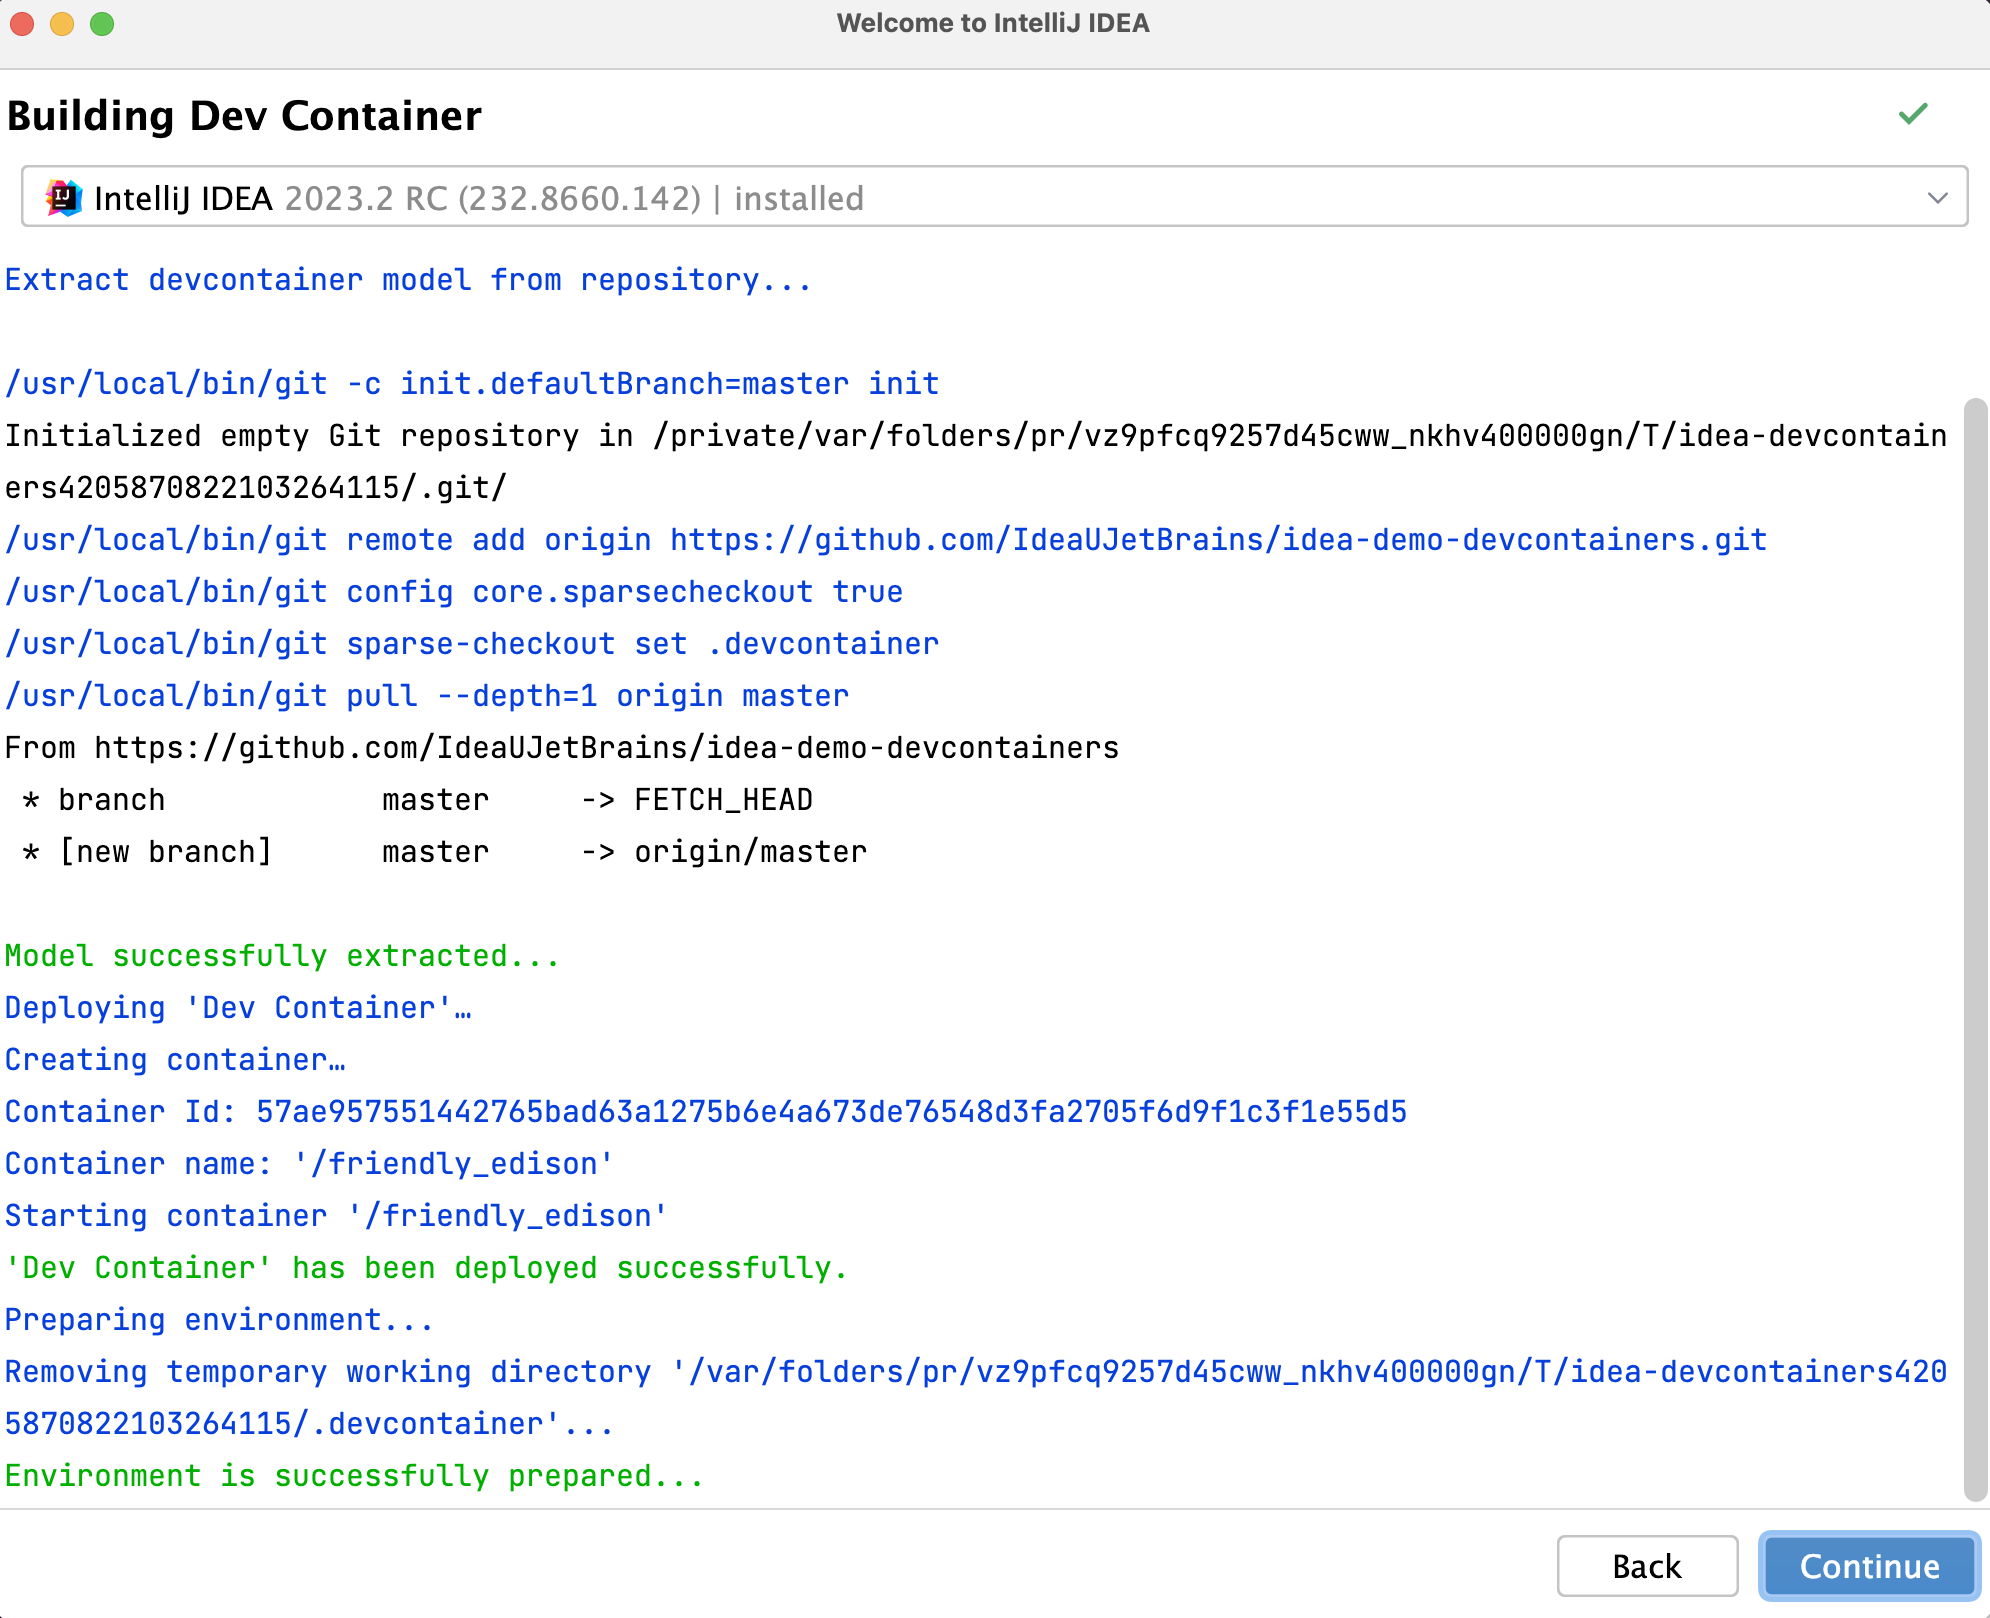
Task: Click '[new branch] master -> origin/master' line
Action: [x=445, y=852]
